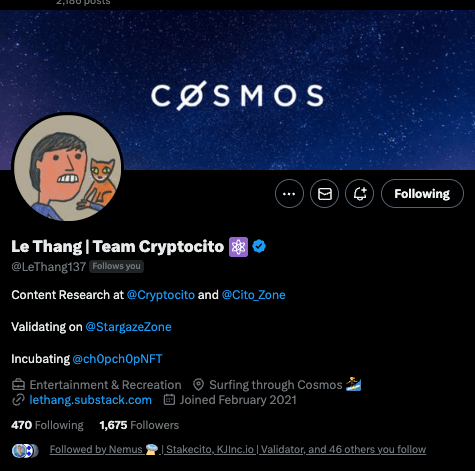Screen dimensions: 475x471
Task: Send a direct message via envelope icon
Action: click(324, 194)
